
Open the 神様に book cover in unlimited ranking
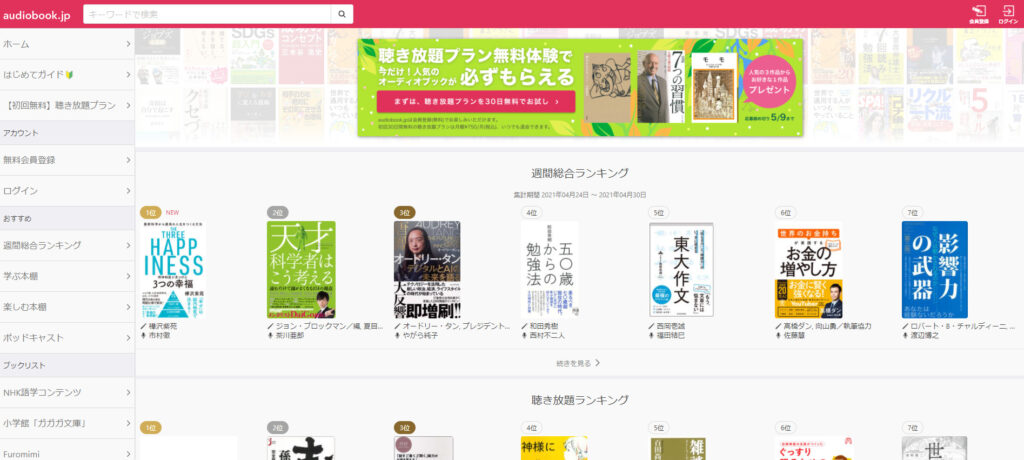pyautogui.click(x=554, y=448)
